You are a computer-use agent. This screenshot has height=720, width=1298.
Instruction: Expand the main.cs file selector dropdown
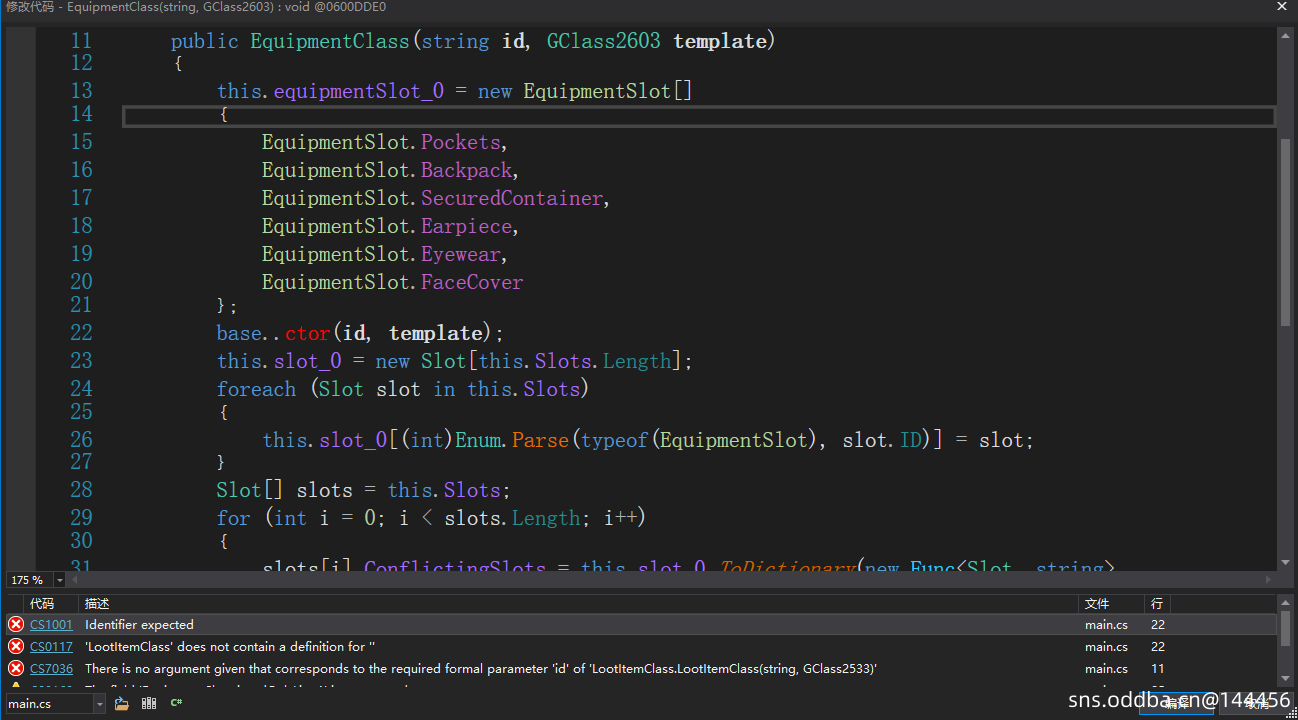(98, 704)
